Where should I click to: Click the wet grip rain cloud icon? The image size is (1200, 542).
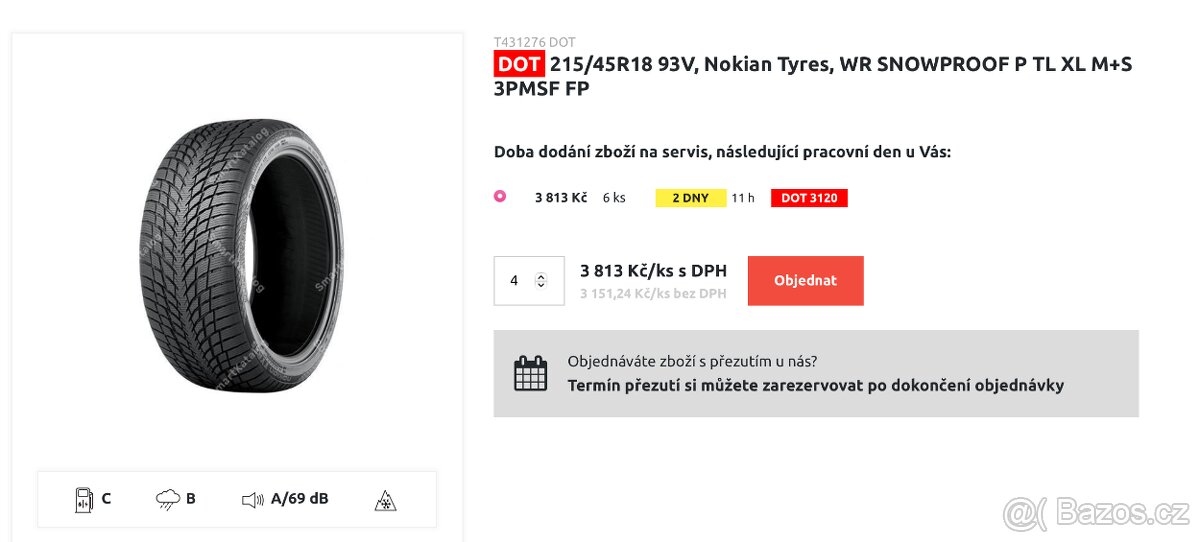click(168, 499)
